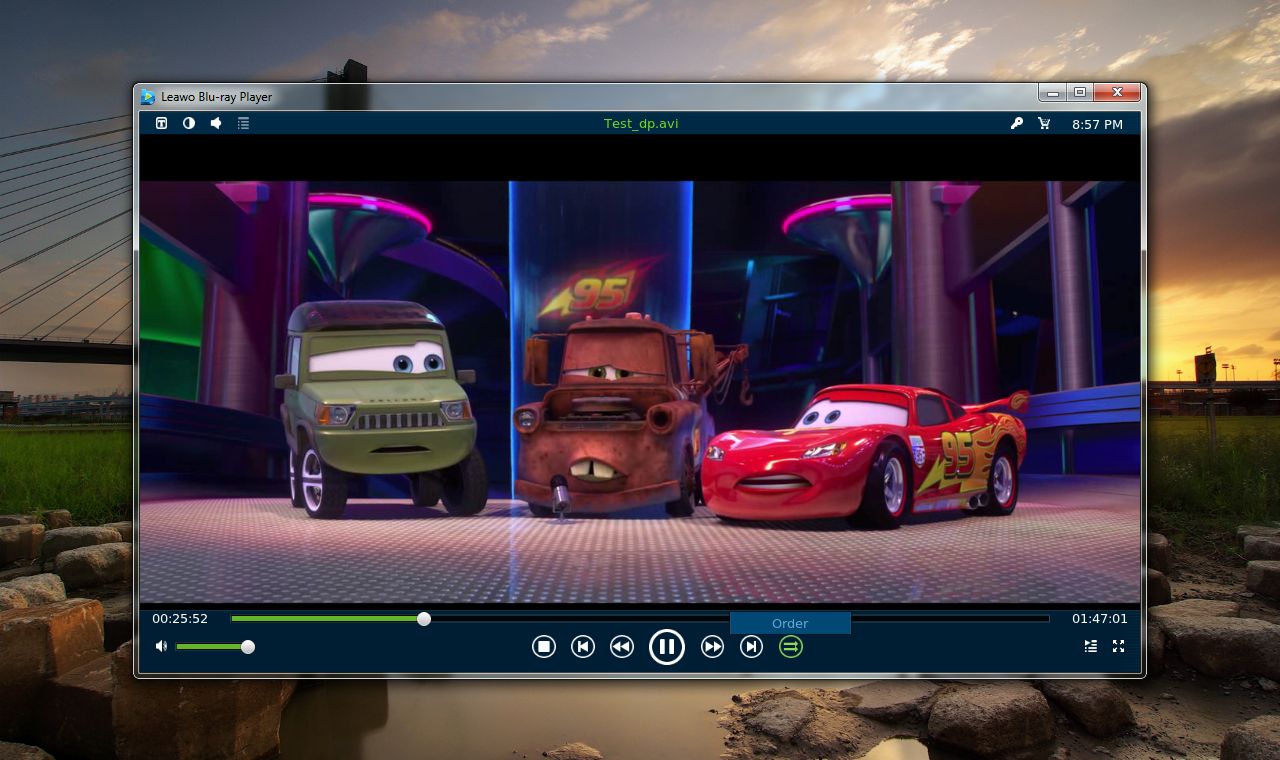The image size is (1280, 760).
Task: Stop video playback
Action: (544, 647)
